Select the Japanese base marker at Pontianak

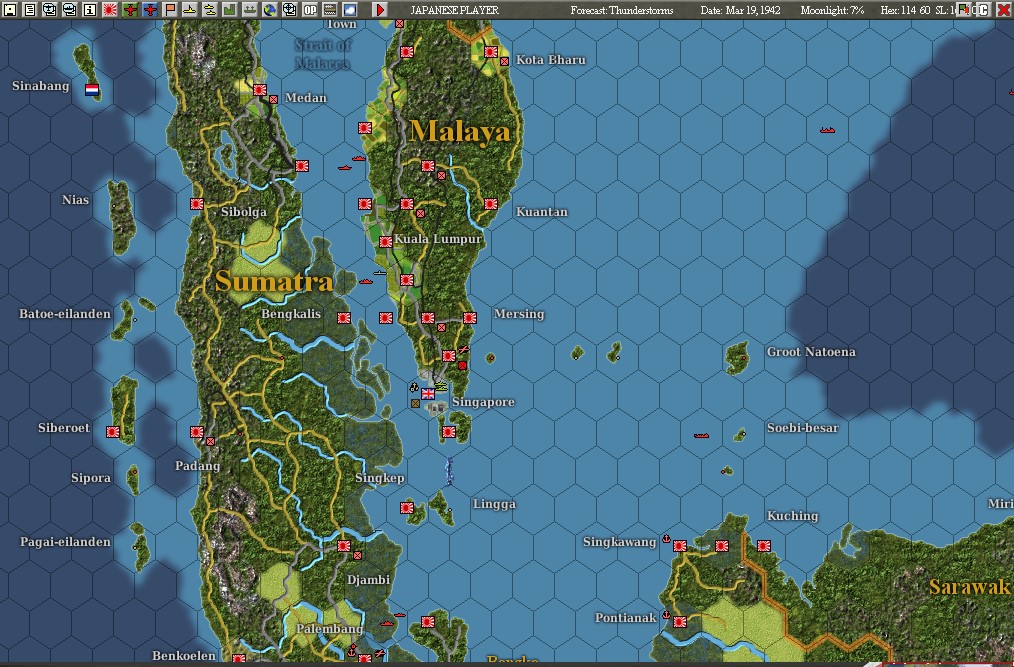(x=680, y=622)
